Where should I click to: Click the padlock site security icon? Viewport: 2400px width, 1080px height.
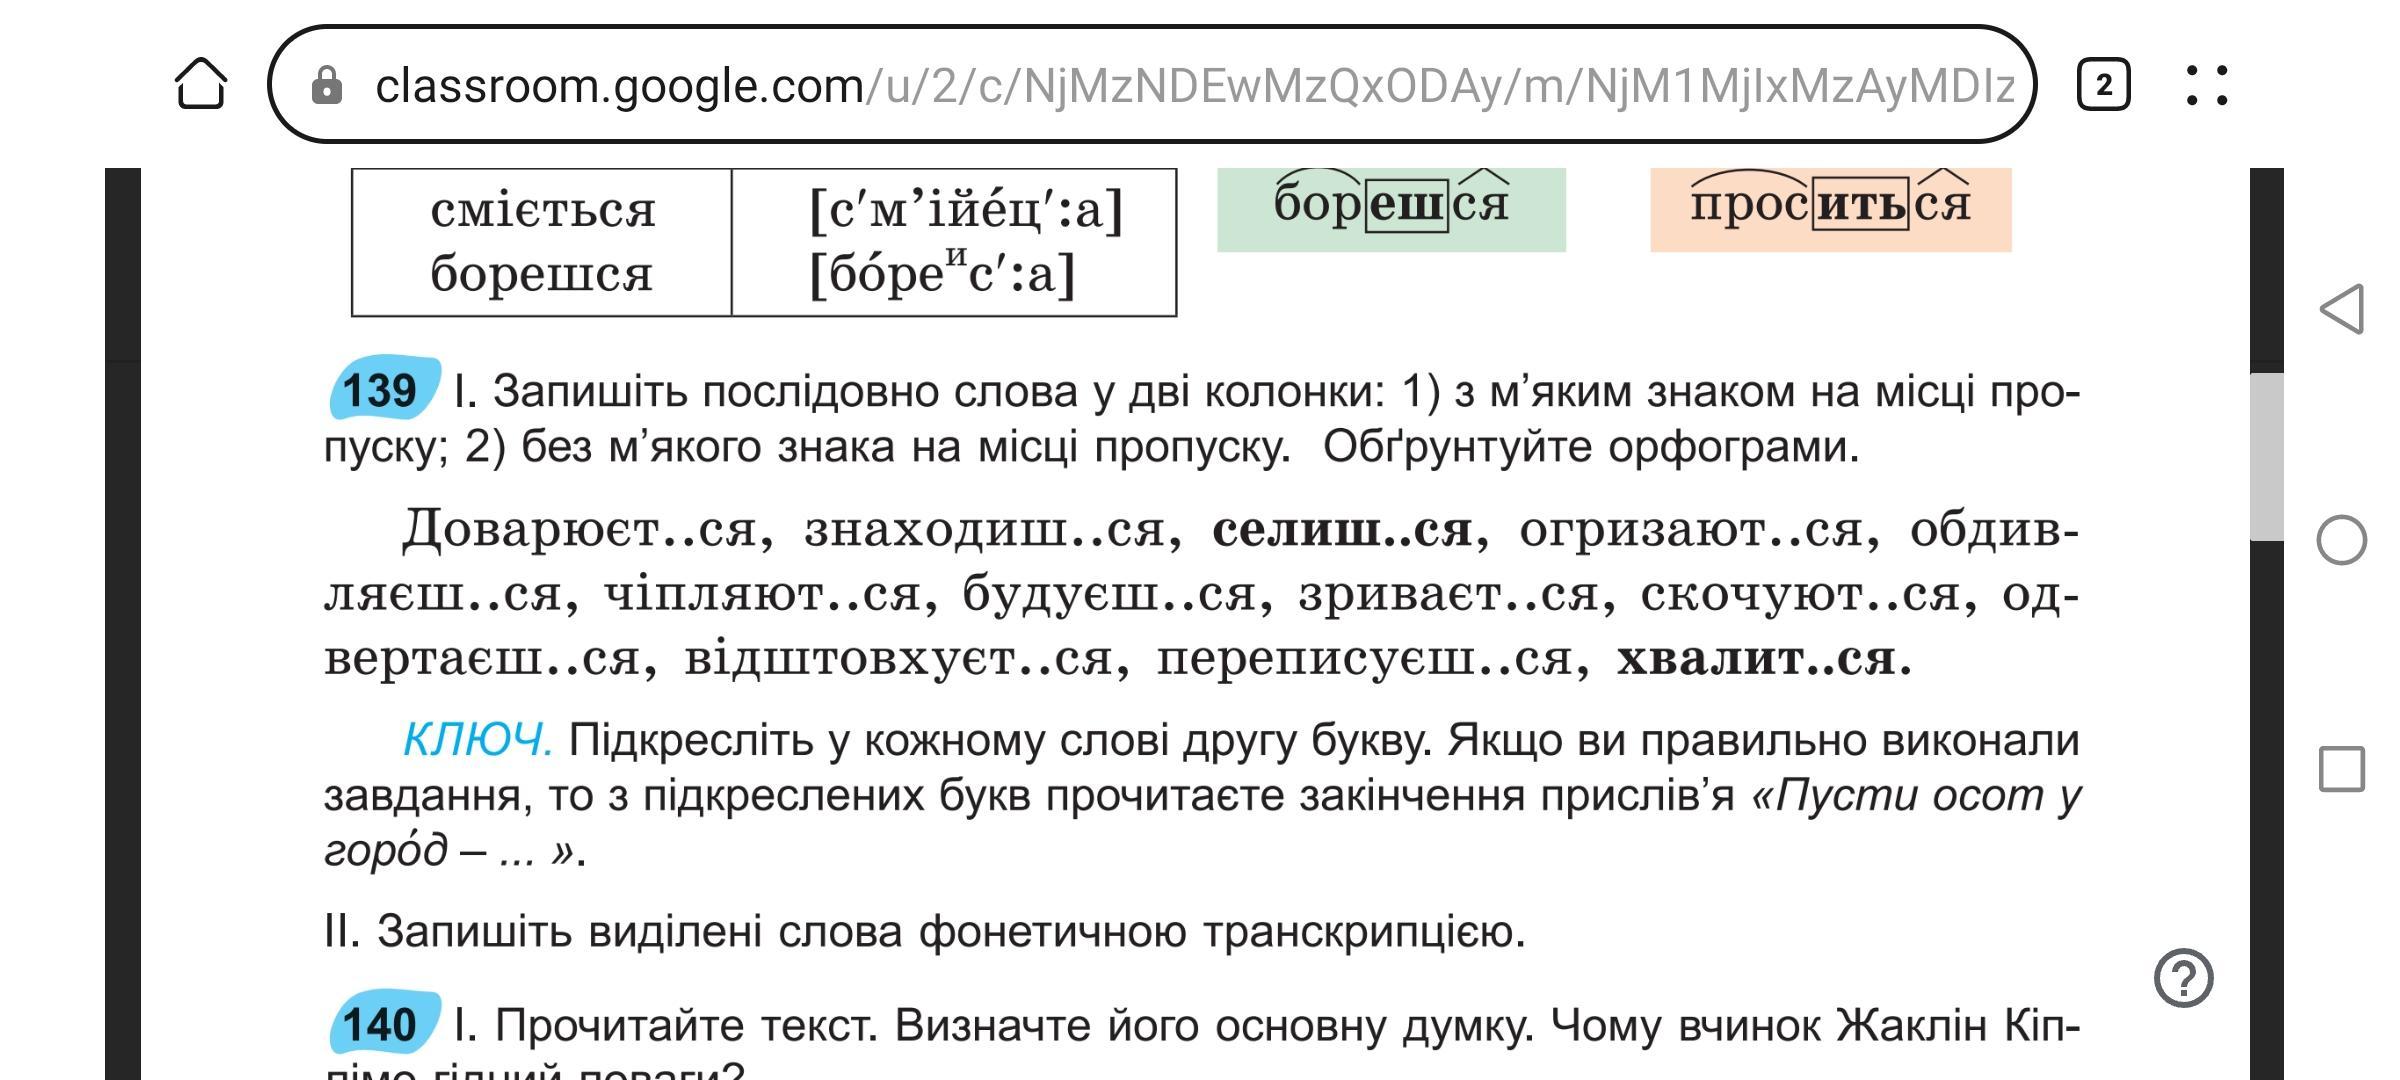[327, 86]
